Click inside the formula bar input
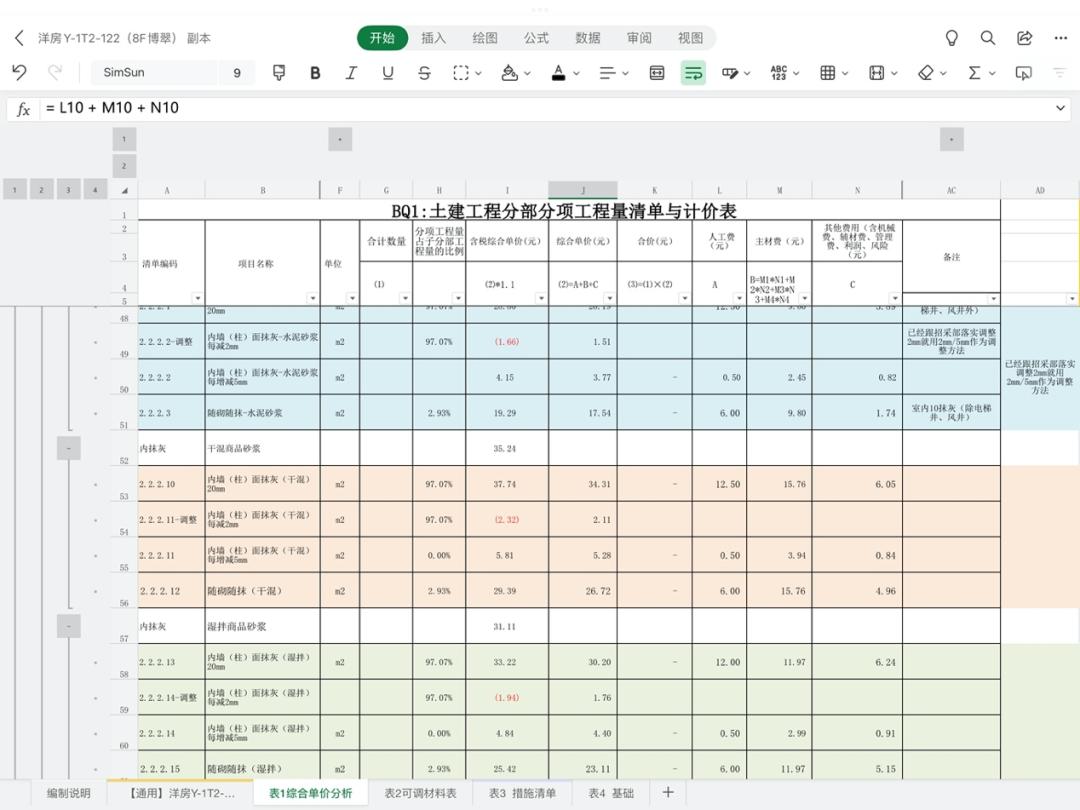The height and width of the screenshot is (810, 1080). point(300,109)
